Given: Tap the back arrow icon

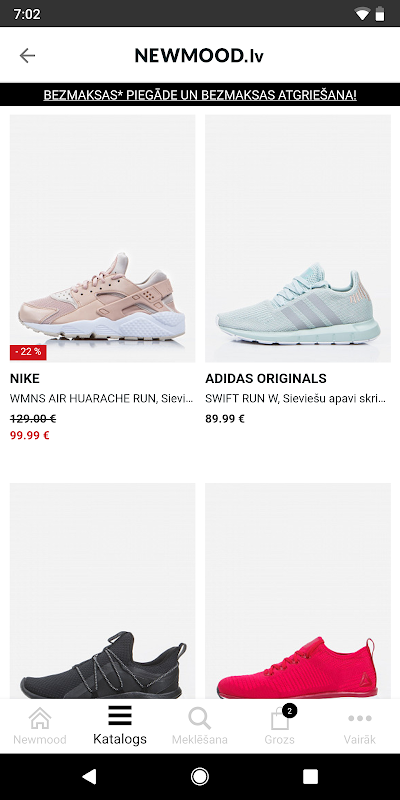Looking at the screenshot, I should (x=27, y=55).
